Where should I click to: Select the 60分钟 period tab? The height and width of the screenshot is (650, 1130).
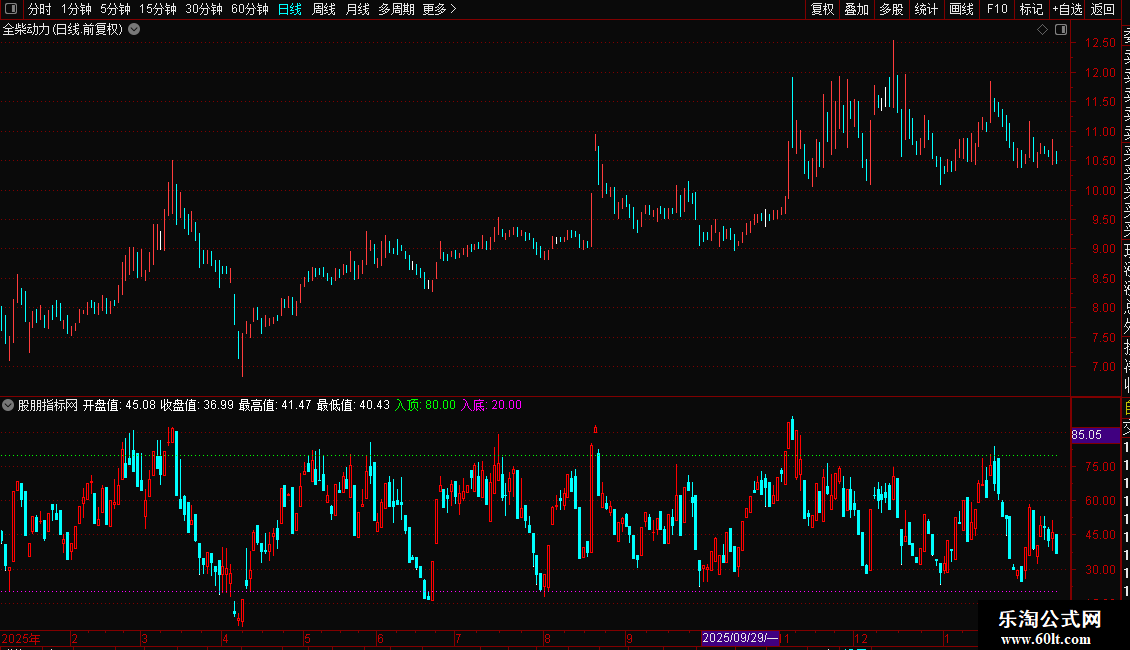point(250,9)
